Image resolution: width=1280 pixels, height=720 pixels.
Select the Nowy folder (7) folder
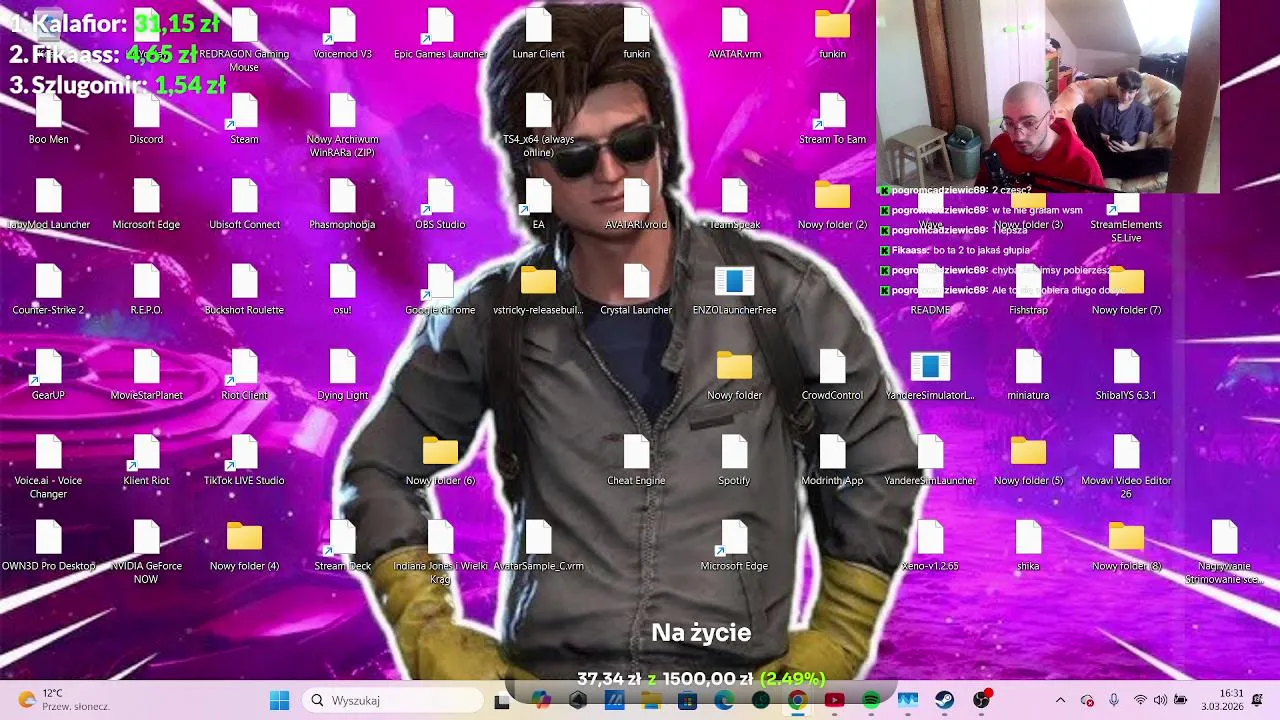click(1126, 289)
